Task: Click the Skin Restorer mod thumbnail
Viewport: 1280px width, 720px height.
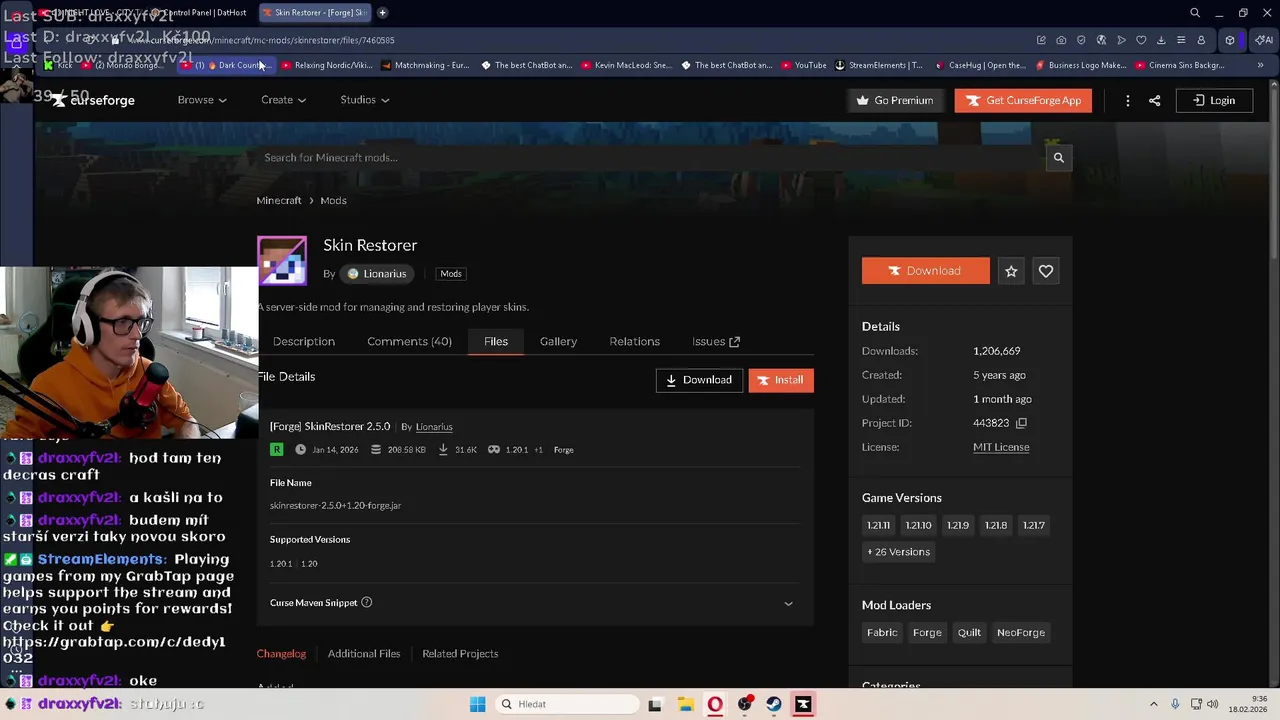Action: pyautogui.click(x=282, y=261)
